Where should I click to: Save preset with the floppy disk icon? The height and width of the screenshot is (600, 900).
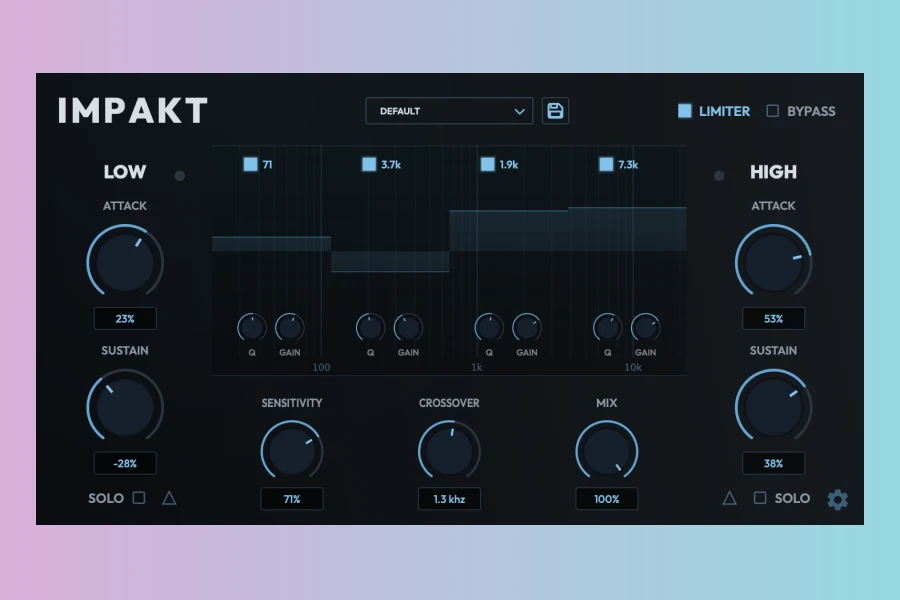555,111
